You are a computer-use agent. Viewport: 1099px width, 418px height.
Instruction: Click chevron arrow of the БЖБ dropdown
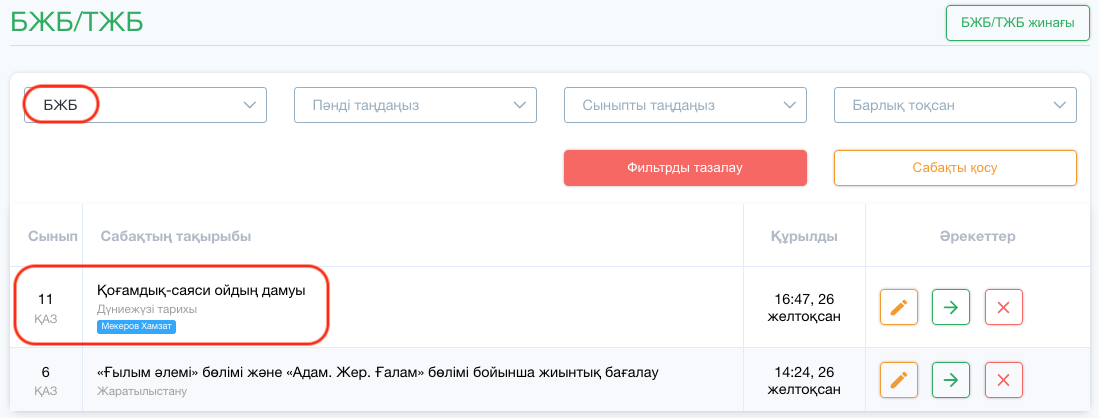click(250, 105)
